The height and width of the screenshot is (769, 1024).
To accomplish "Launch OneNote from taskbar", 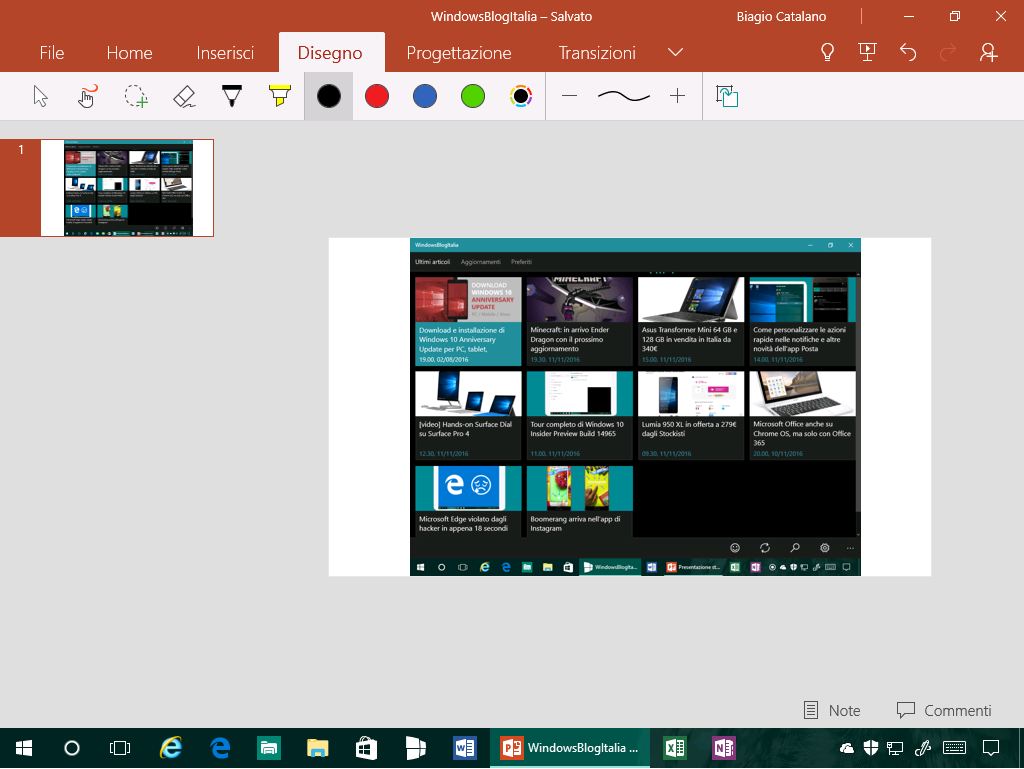I will coord(724,748).
